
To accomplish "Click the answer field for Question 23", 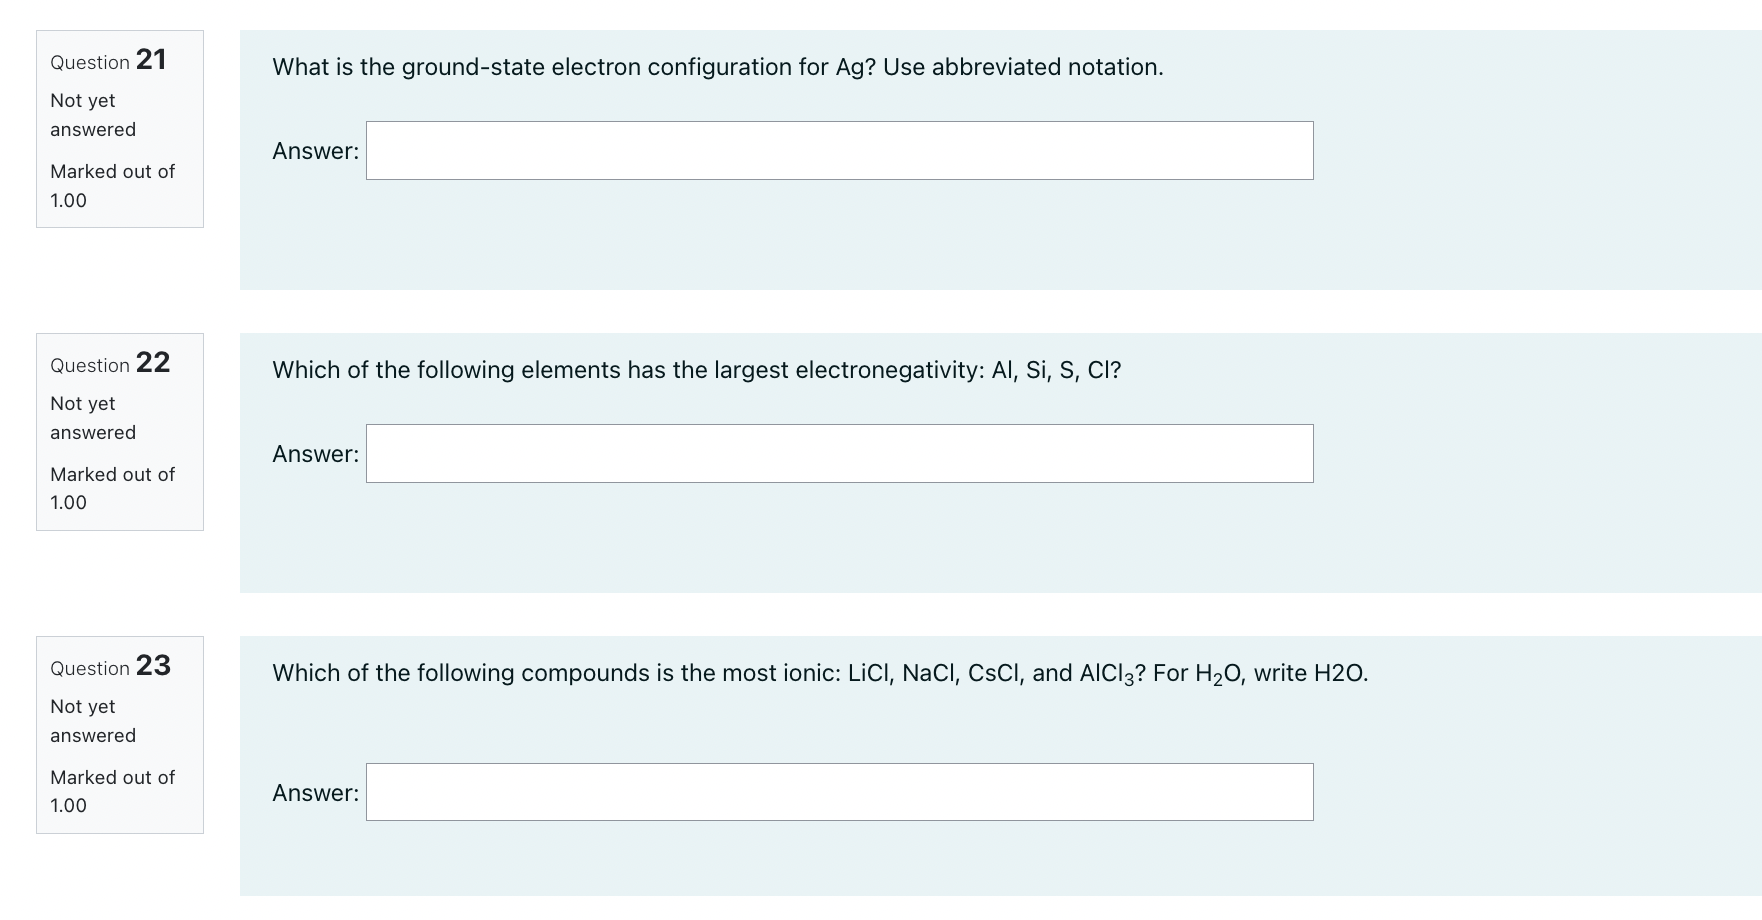I will tap(838, 791).
